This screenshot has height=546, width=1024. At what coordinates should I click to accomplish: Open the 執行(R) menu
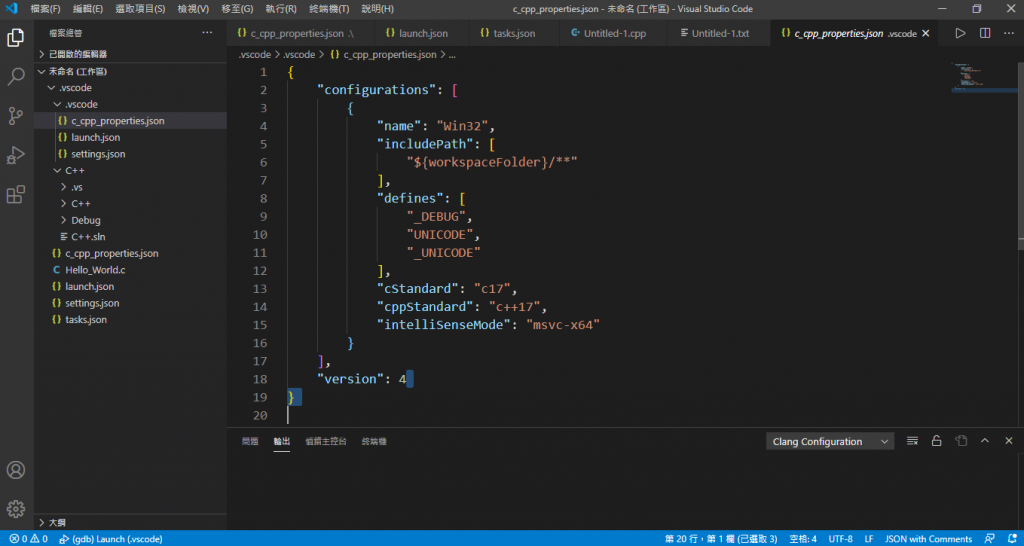281,9
